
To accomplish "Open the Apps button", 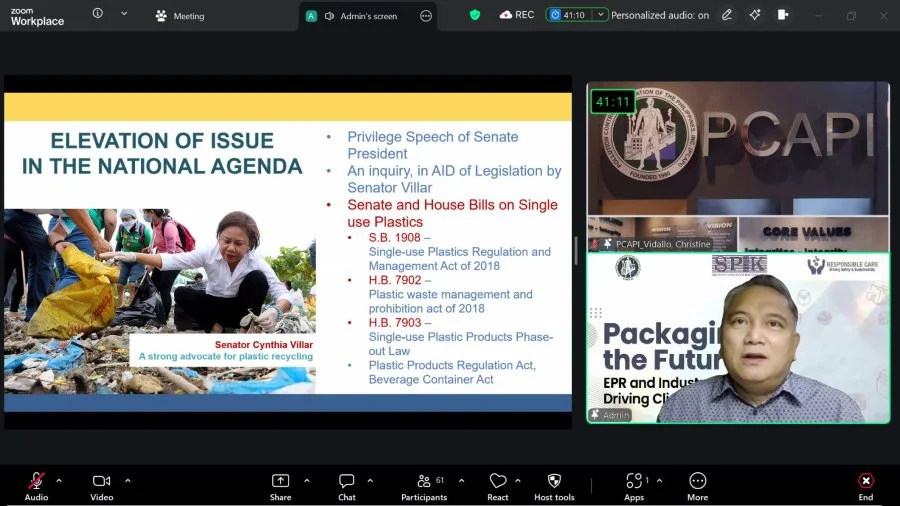I will point(634,486).
